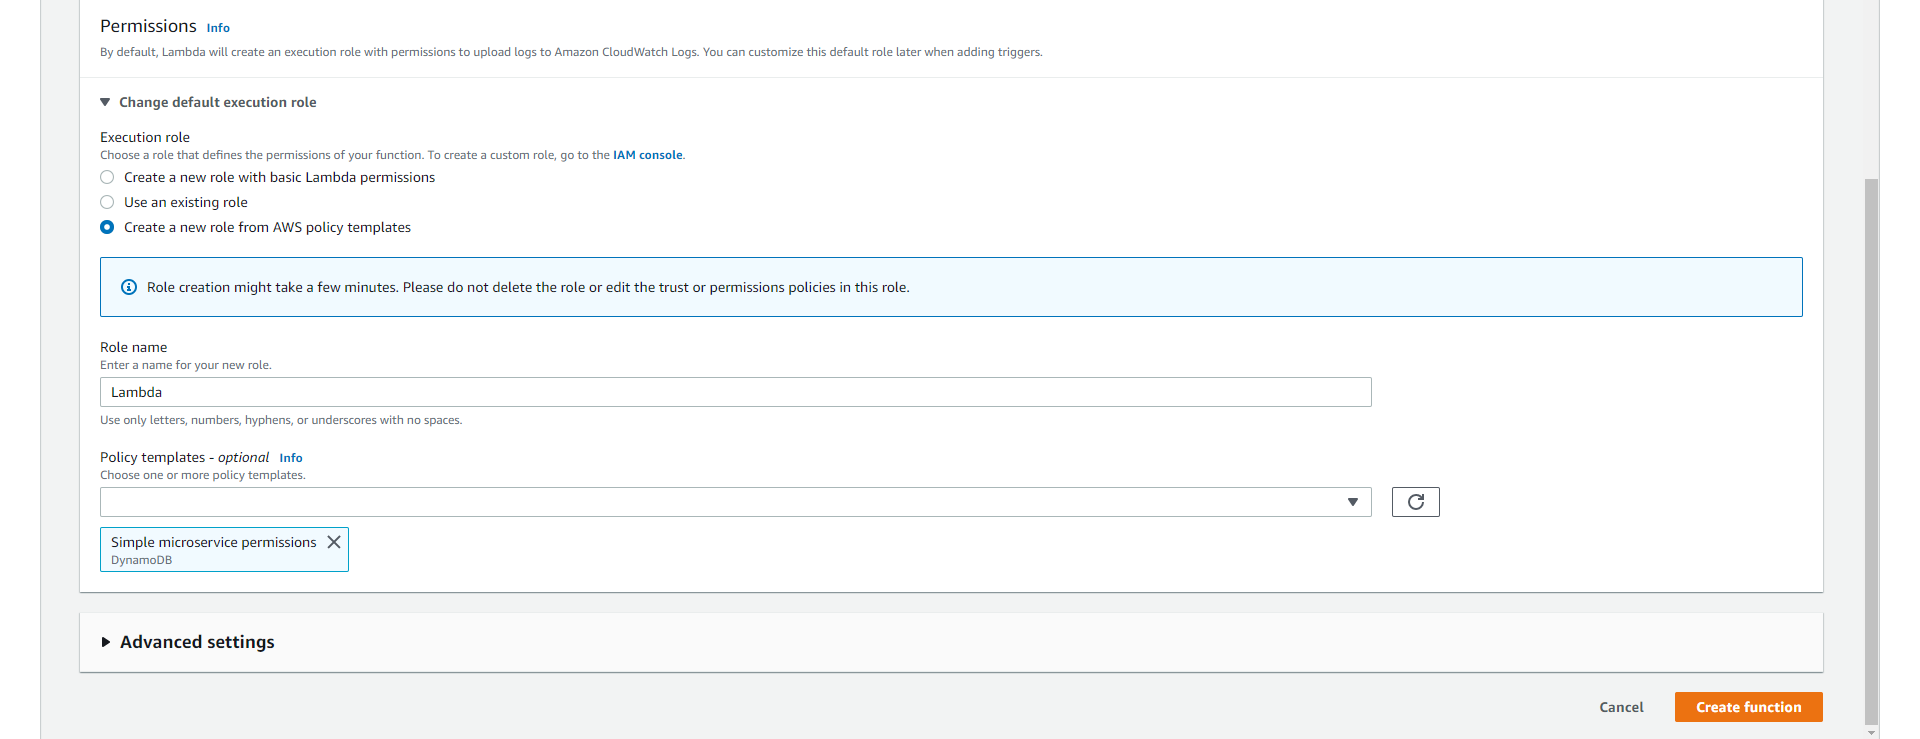Click the Policy templates - optional label
Image resolution: width=1920 pixels, height=739 pixels.
pos(185,457)
